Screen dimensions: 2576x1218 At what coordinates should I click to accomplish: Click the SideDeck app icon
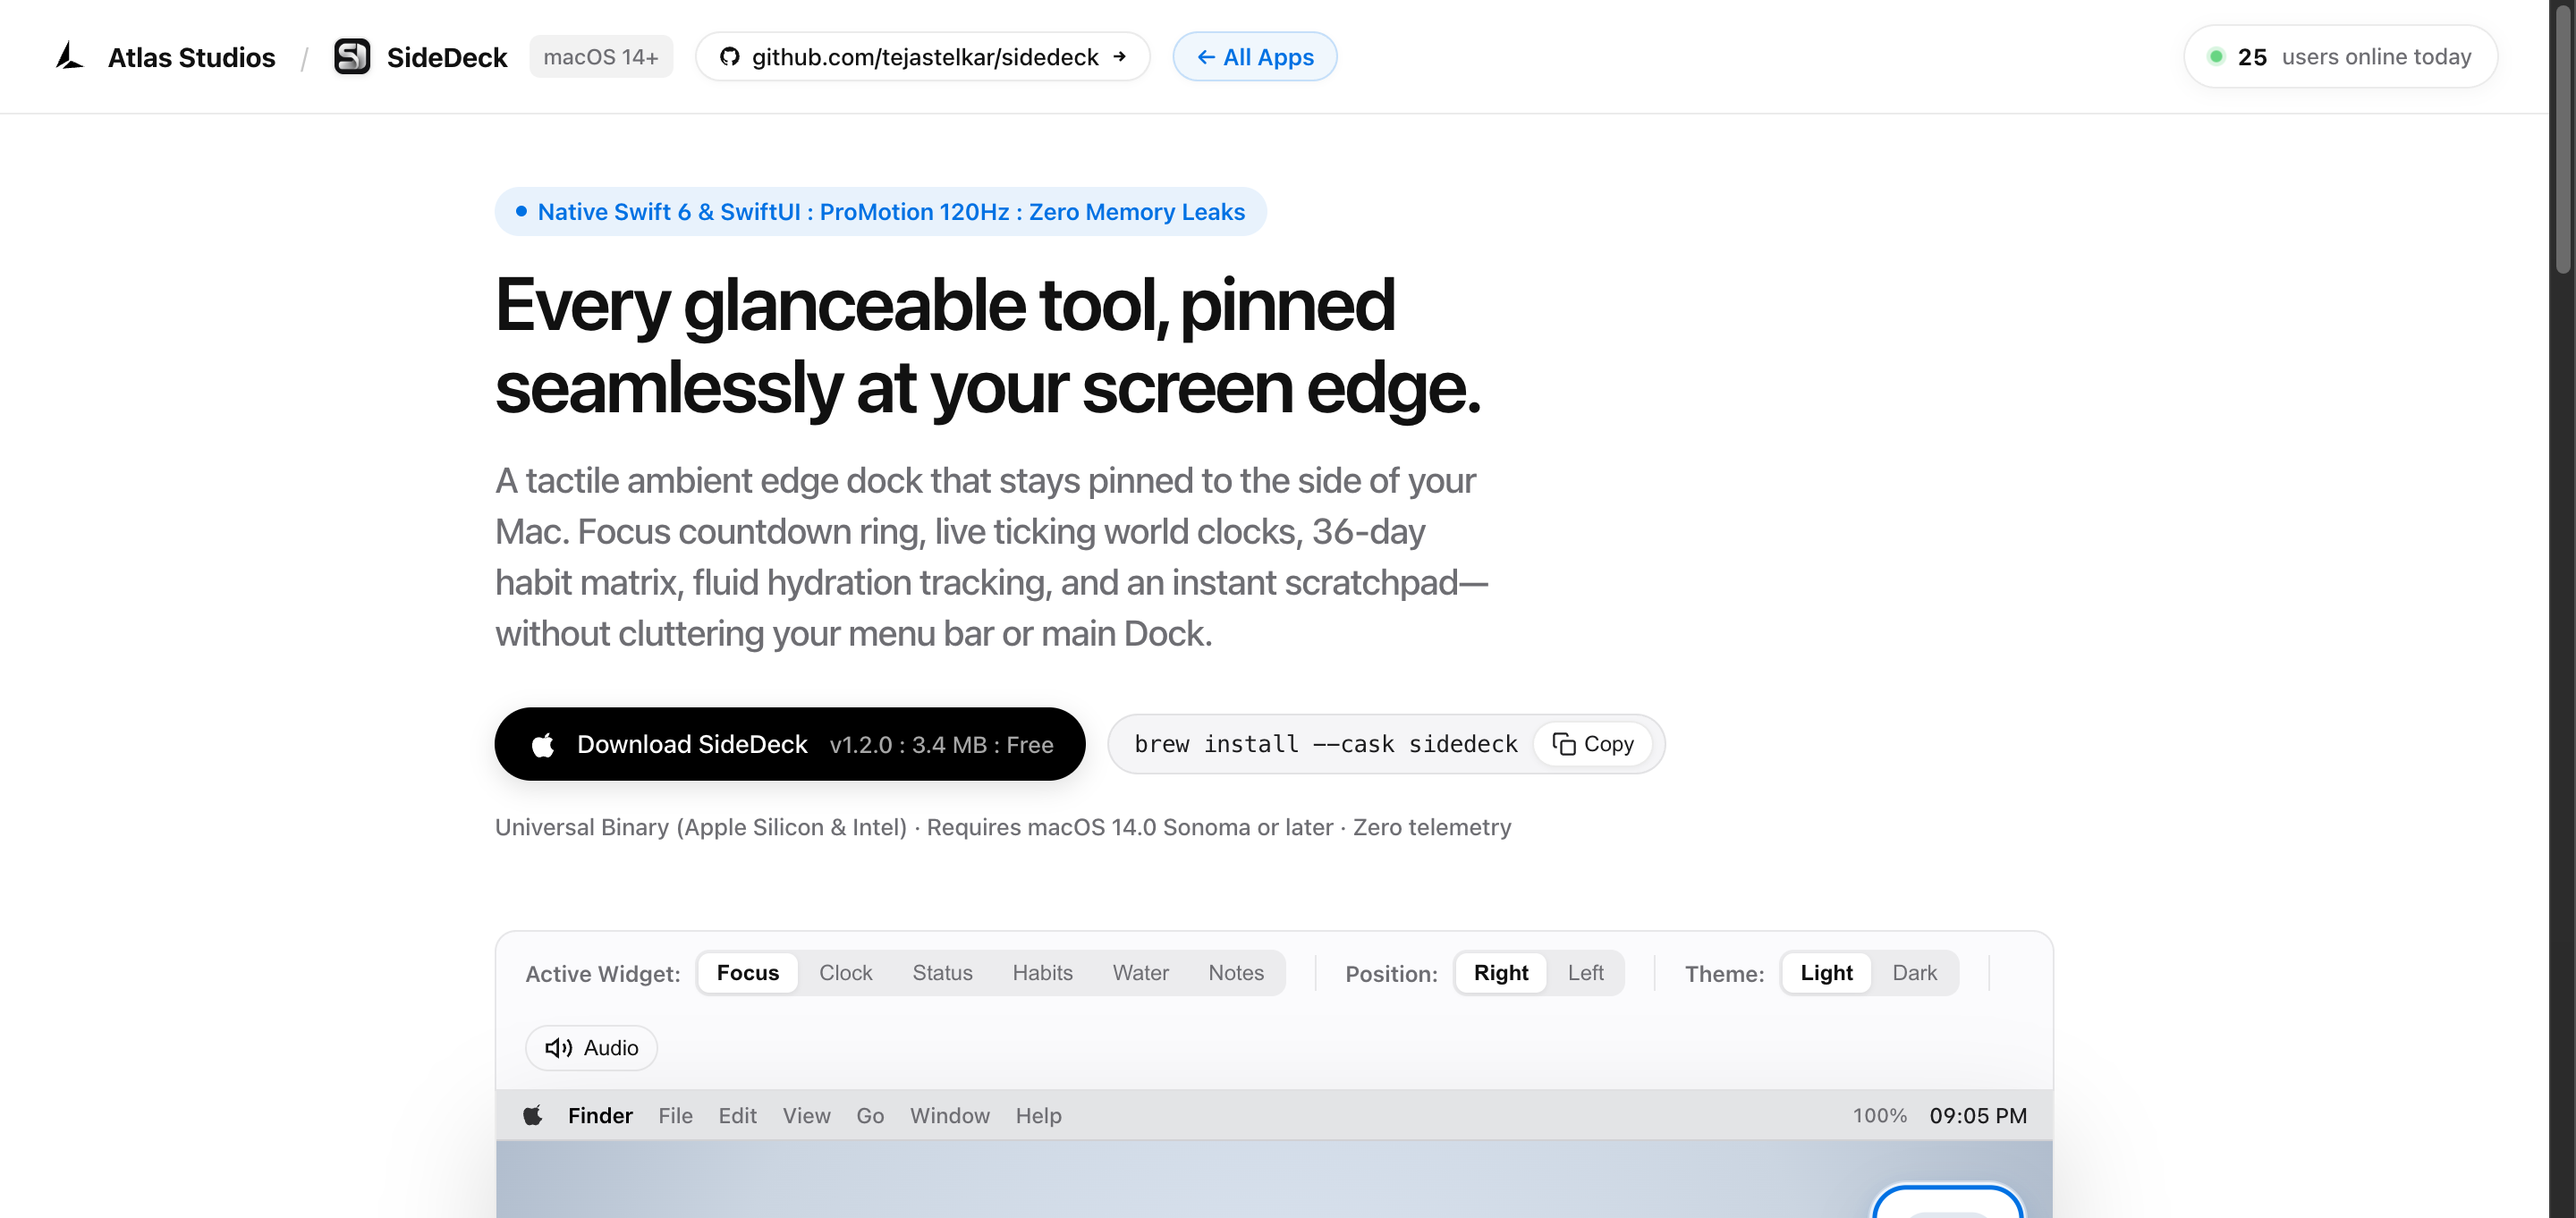point(352,56)
